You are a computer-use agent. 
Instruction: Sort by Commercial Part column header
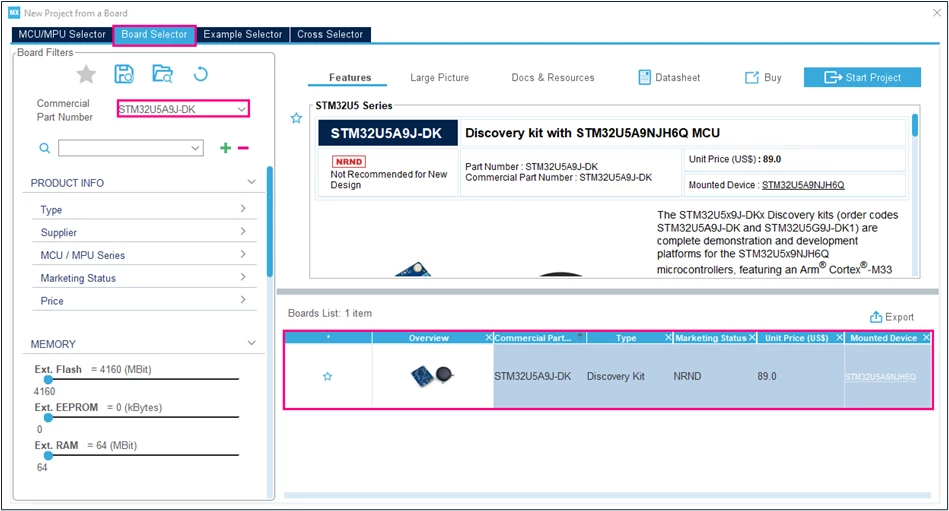(x=533, y=338)
